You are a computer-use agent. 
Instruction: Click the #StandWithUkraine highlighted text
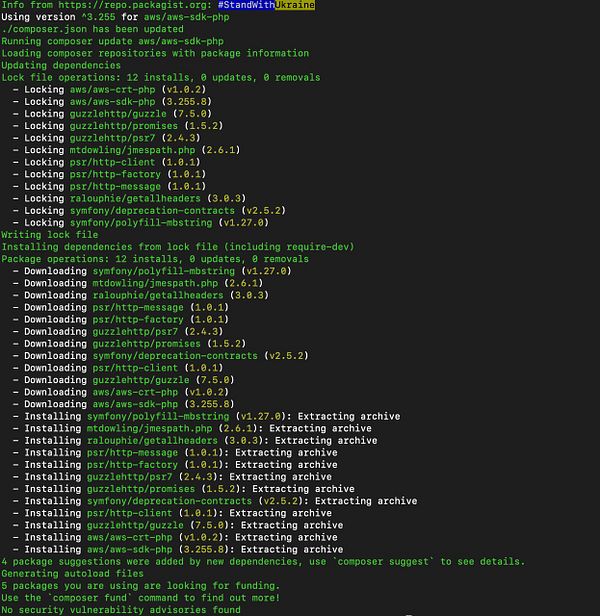(x=266, y=5)
